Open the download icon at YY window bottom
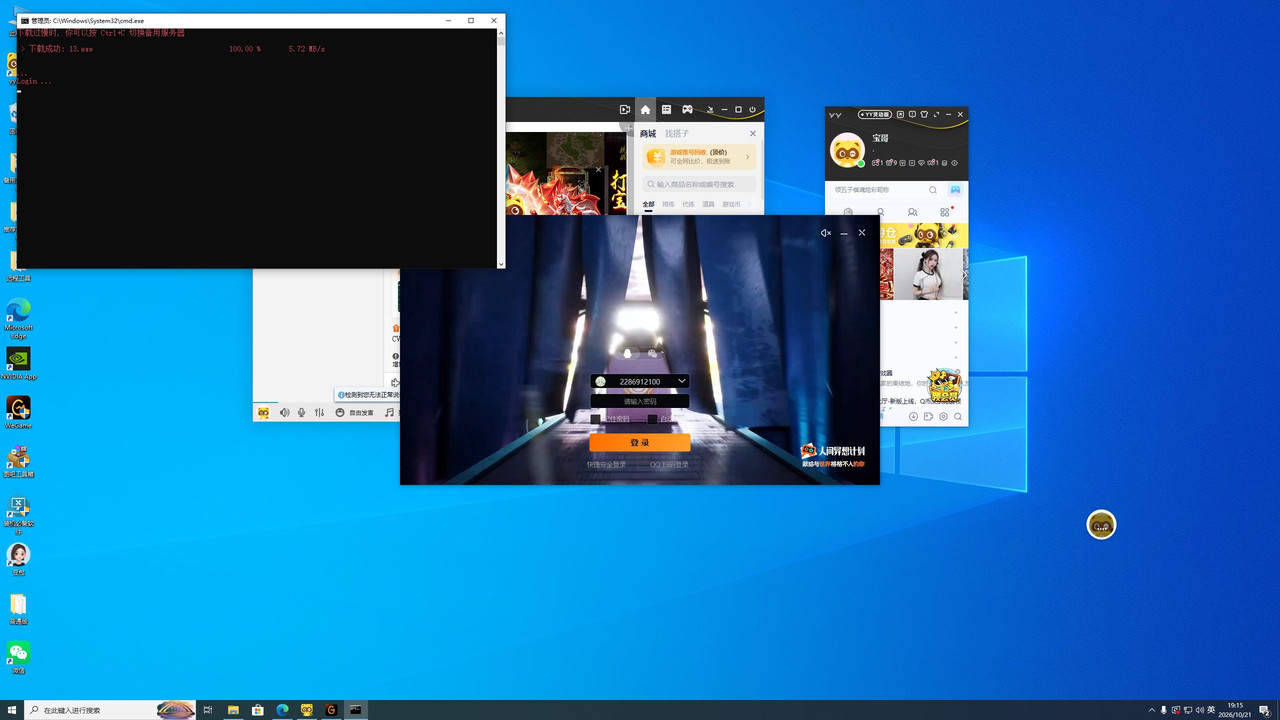Image resolution: width=1280 pixels, height=720 pixels. (x=913, y=416)
